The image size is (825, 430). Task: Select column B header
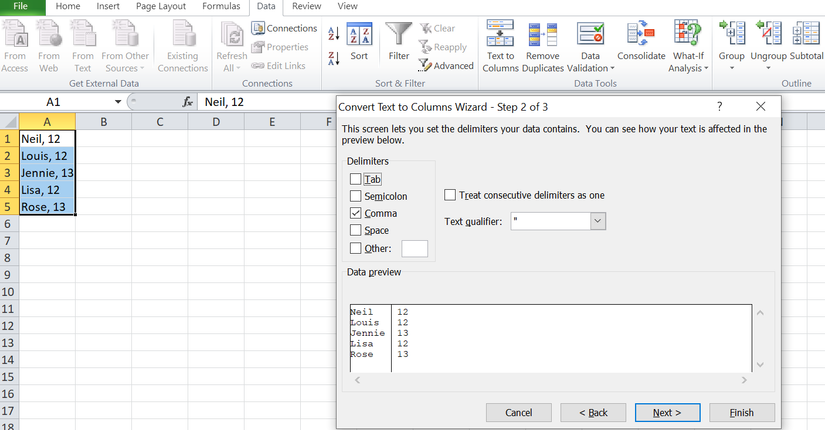click(104, 122)
